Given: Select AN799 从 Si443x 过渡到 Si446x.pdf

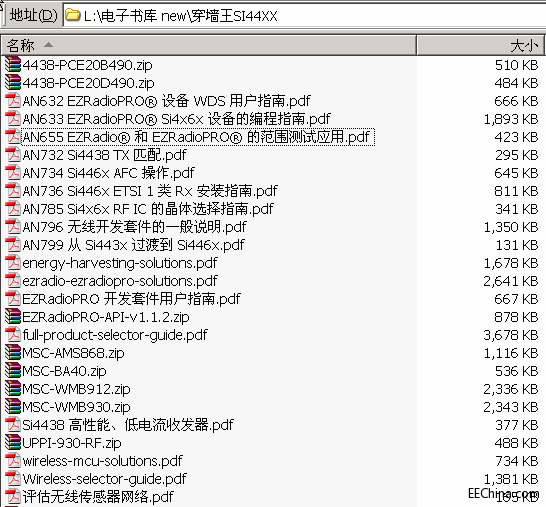Looking at the screenshot, I should (x=133, y=245).
